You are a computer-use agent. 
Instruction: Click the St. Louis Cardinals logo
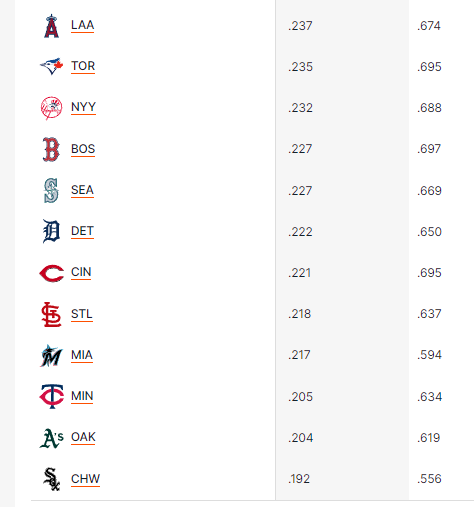pyautogui.click(x=51, y=314)
